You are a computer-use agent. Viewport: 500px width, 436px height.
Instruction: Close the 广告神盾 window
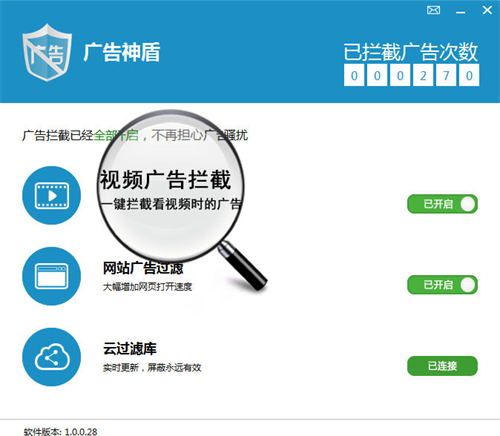click(x=487, y=10)
